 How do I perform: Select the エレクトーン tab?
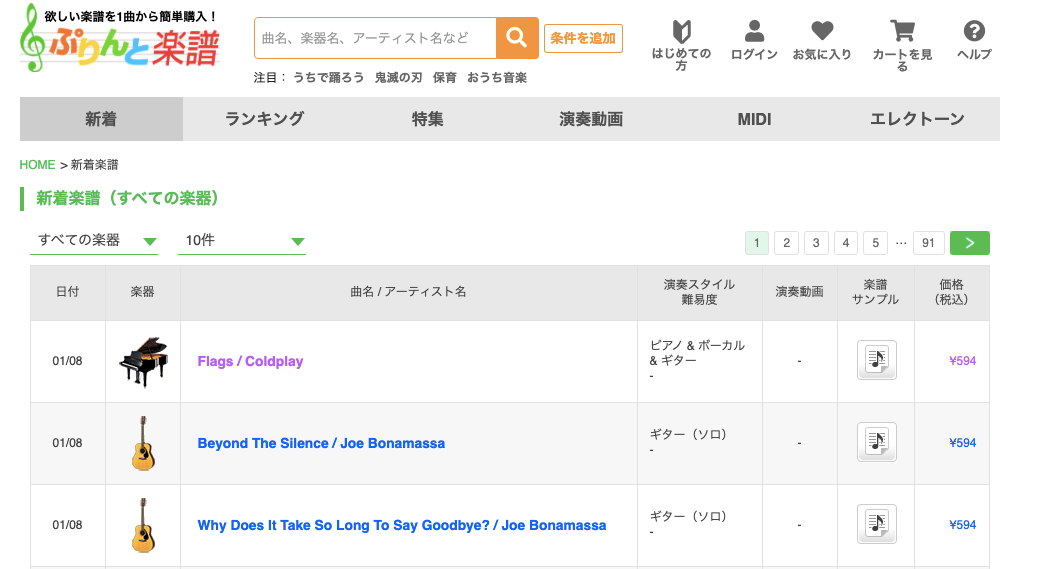pyautogui.click(x=917, y=119)
